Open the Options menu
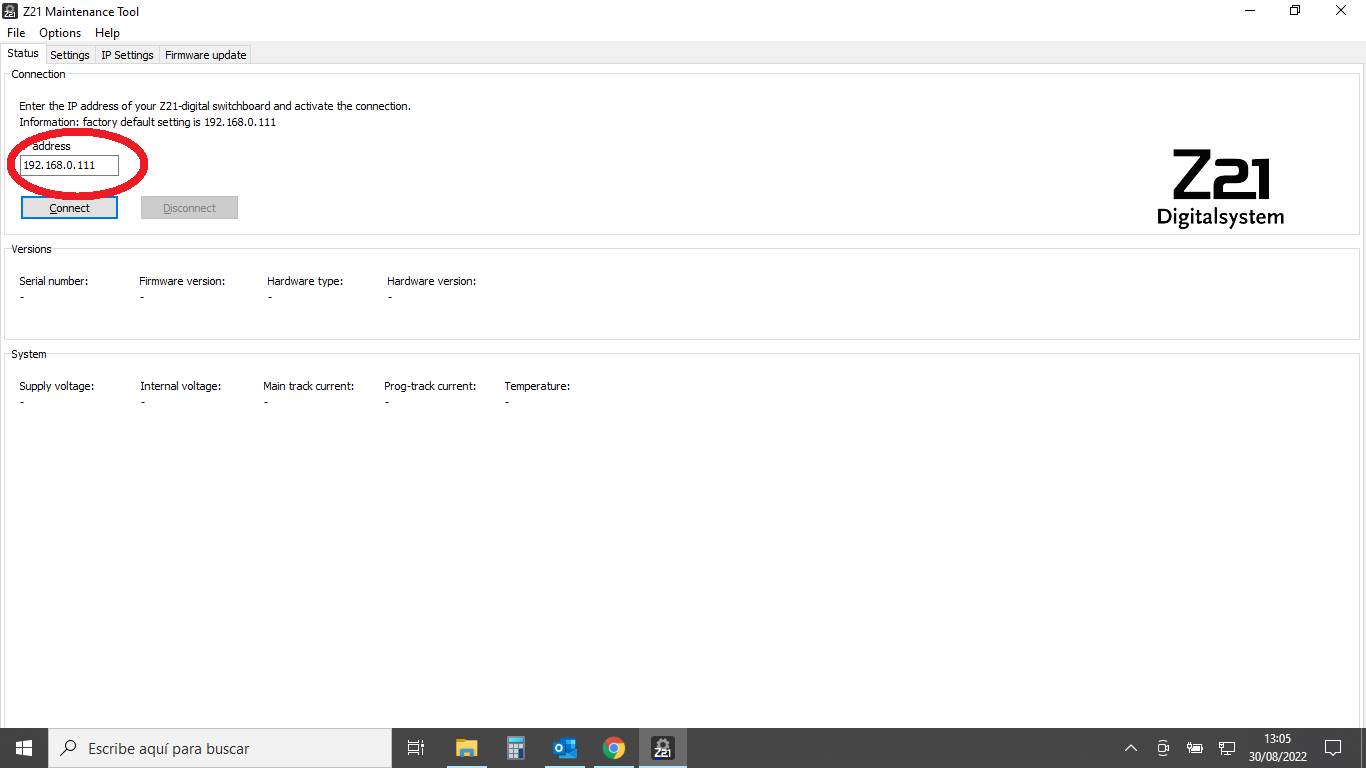The height and width of the screenshot is (768, 1366). (60, 33)
